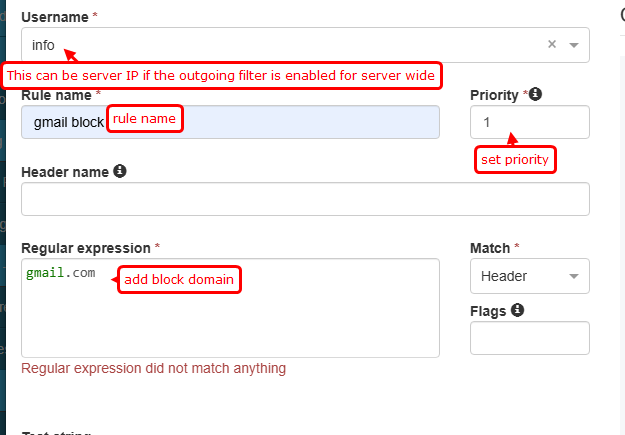Click the Priority number field

pos(529,121)
